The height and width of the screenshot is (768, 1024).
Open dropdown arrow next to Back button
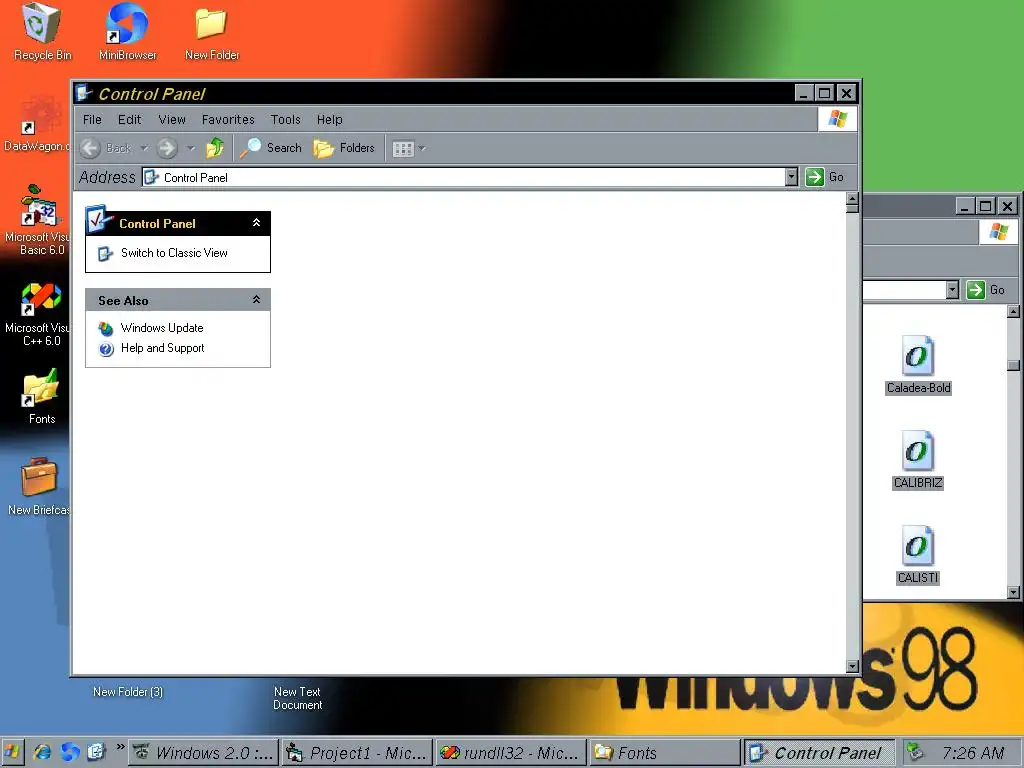[x=144, y=148]
